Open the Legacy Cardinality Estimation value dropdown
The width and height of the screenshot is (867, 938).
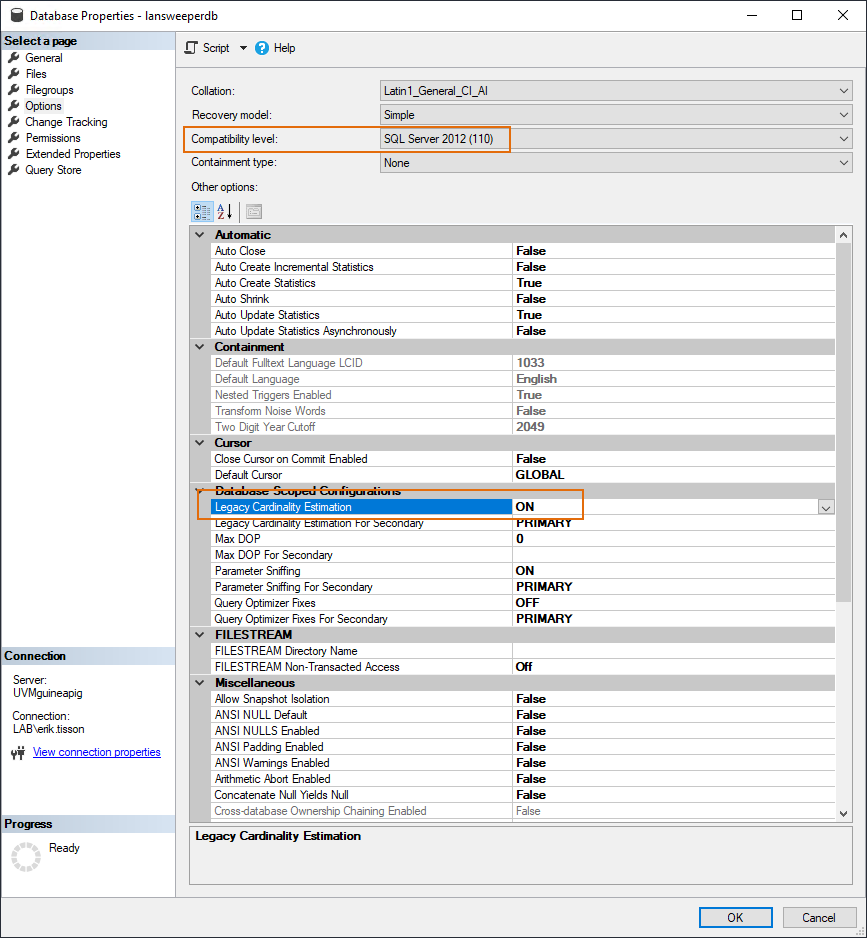pyautogui.click(x=825, y=508)
